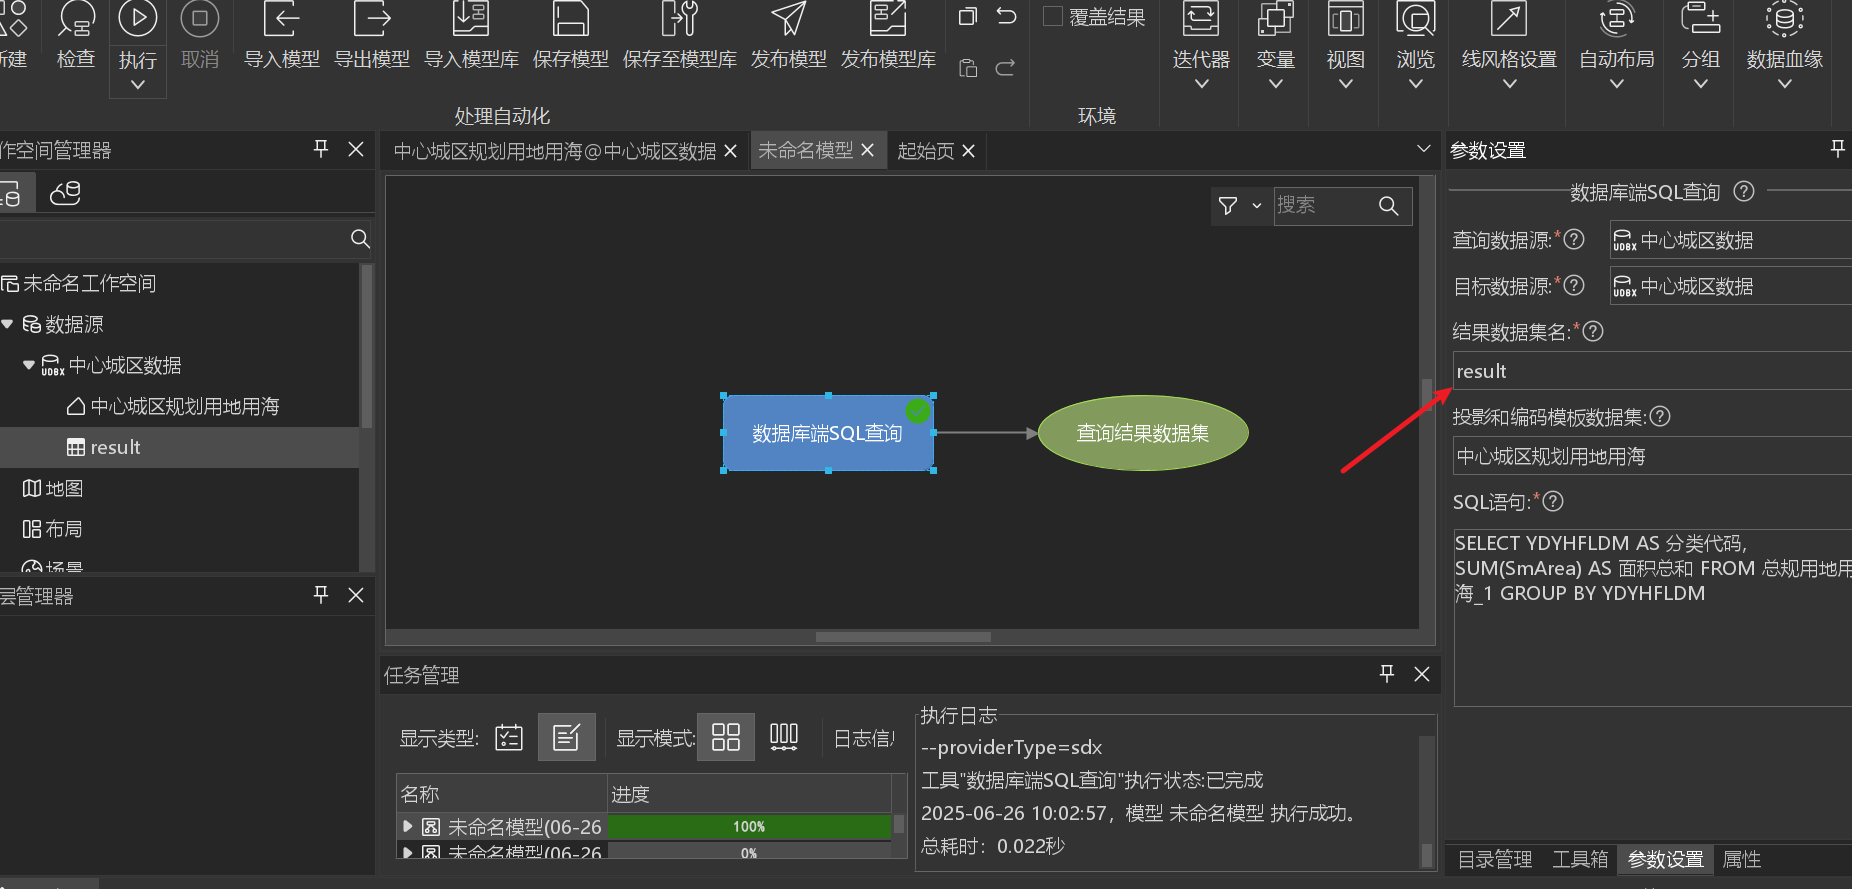
Task: Open the 目标数据源 combo box
Action: coord(1730,286)
